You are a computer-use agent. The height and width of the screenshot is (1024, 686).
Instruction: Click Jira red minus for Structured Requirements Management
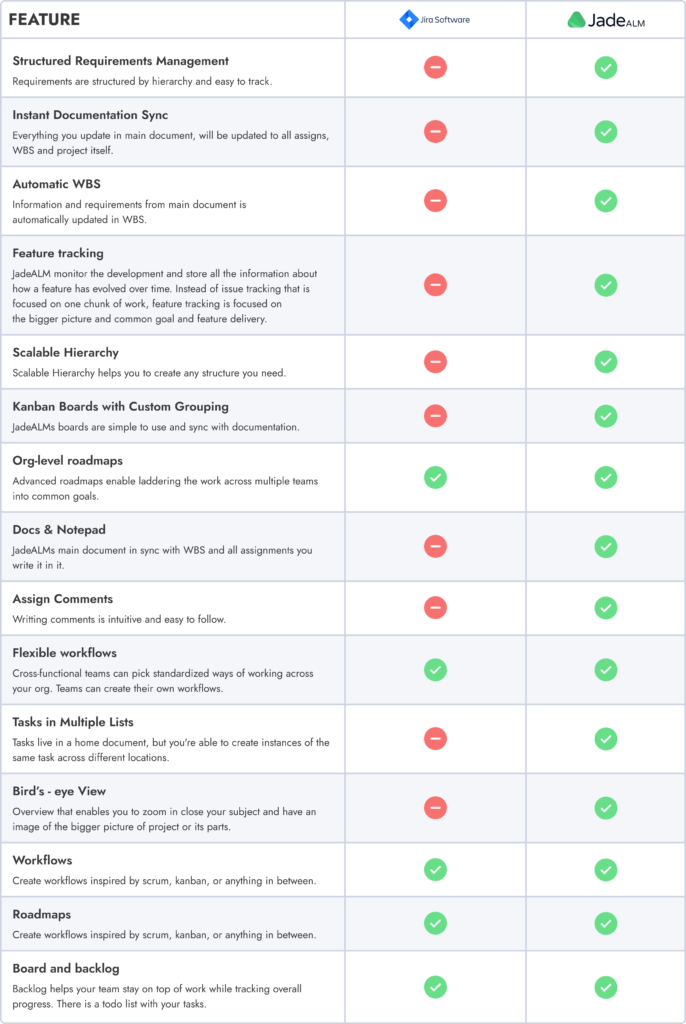click(x=435, y=67)
